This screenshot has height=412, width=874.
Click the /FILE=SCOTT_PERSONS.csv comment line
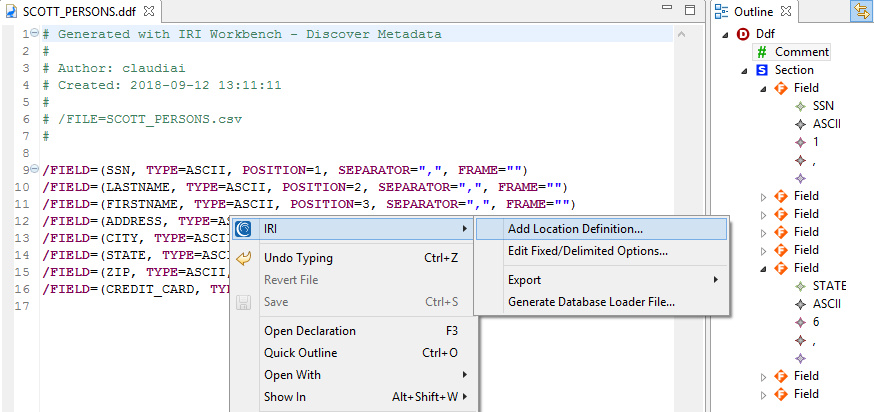[x=142, y=119]
